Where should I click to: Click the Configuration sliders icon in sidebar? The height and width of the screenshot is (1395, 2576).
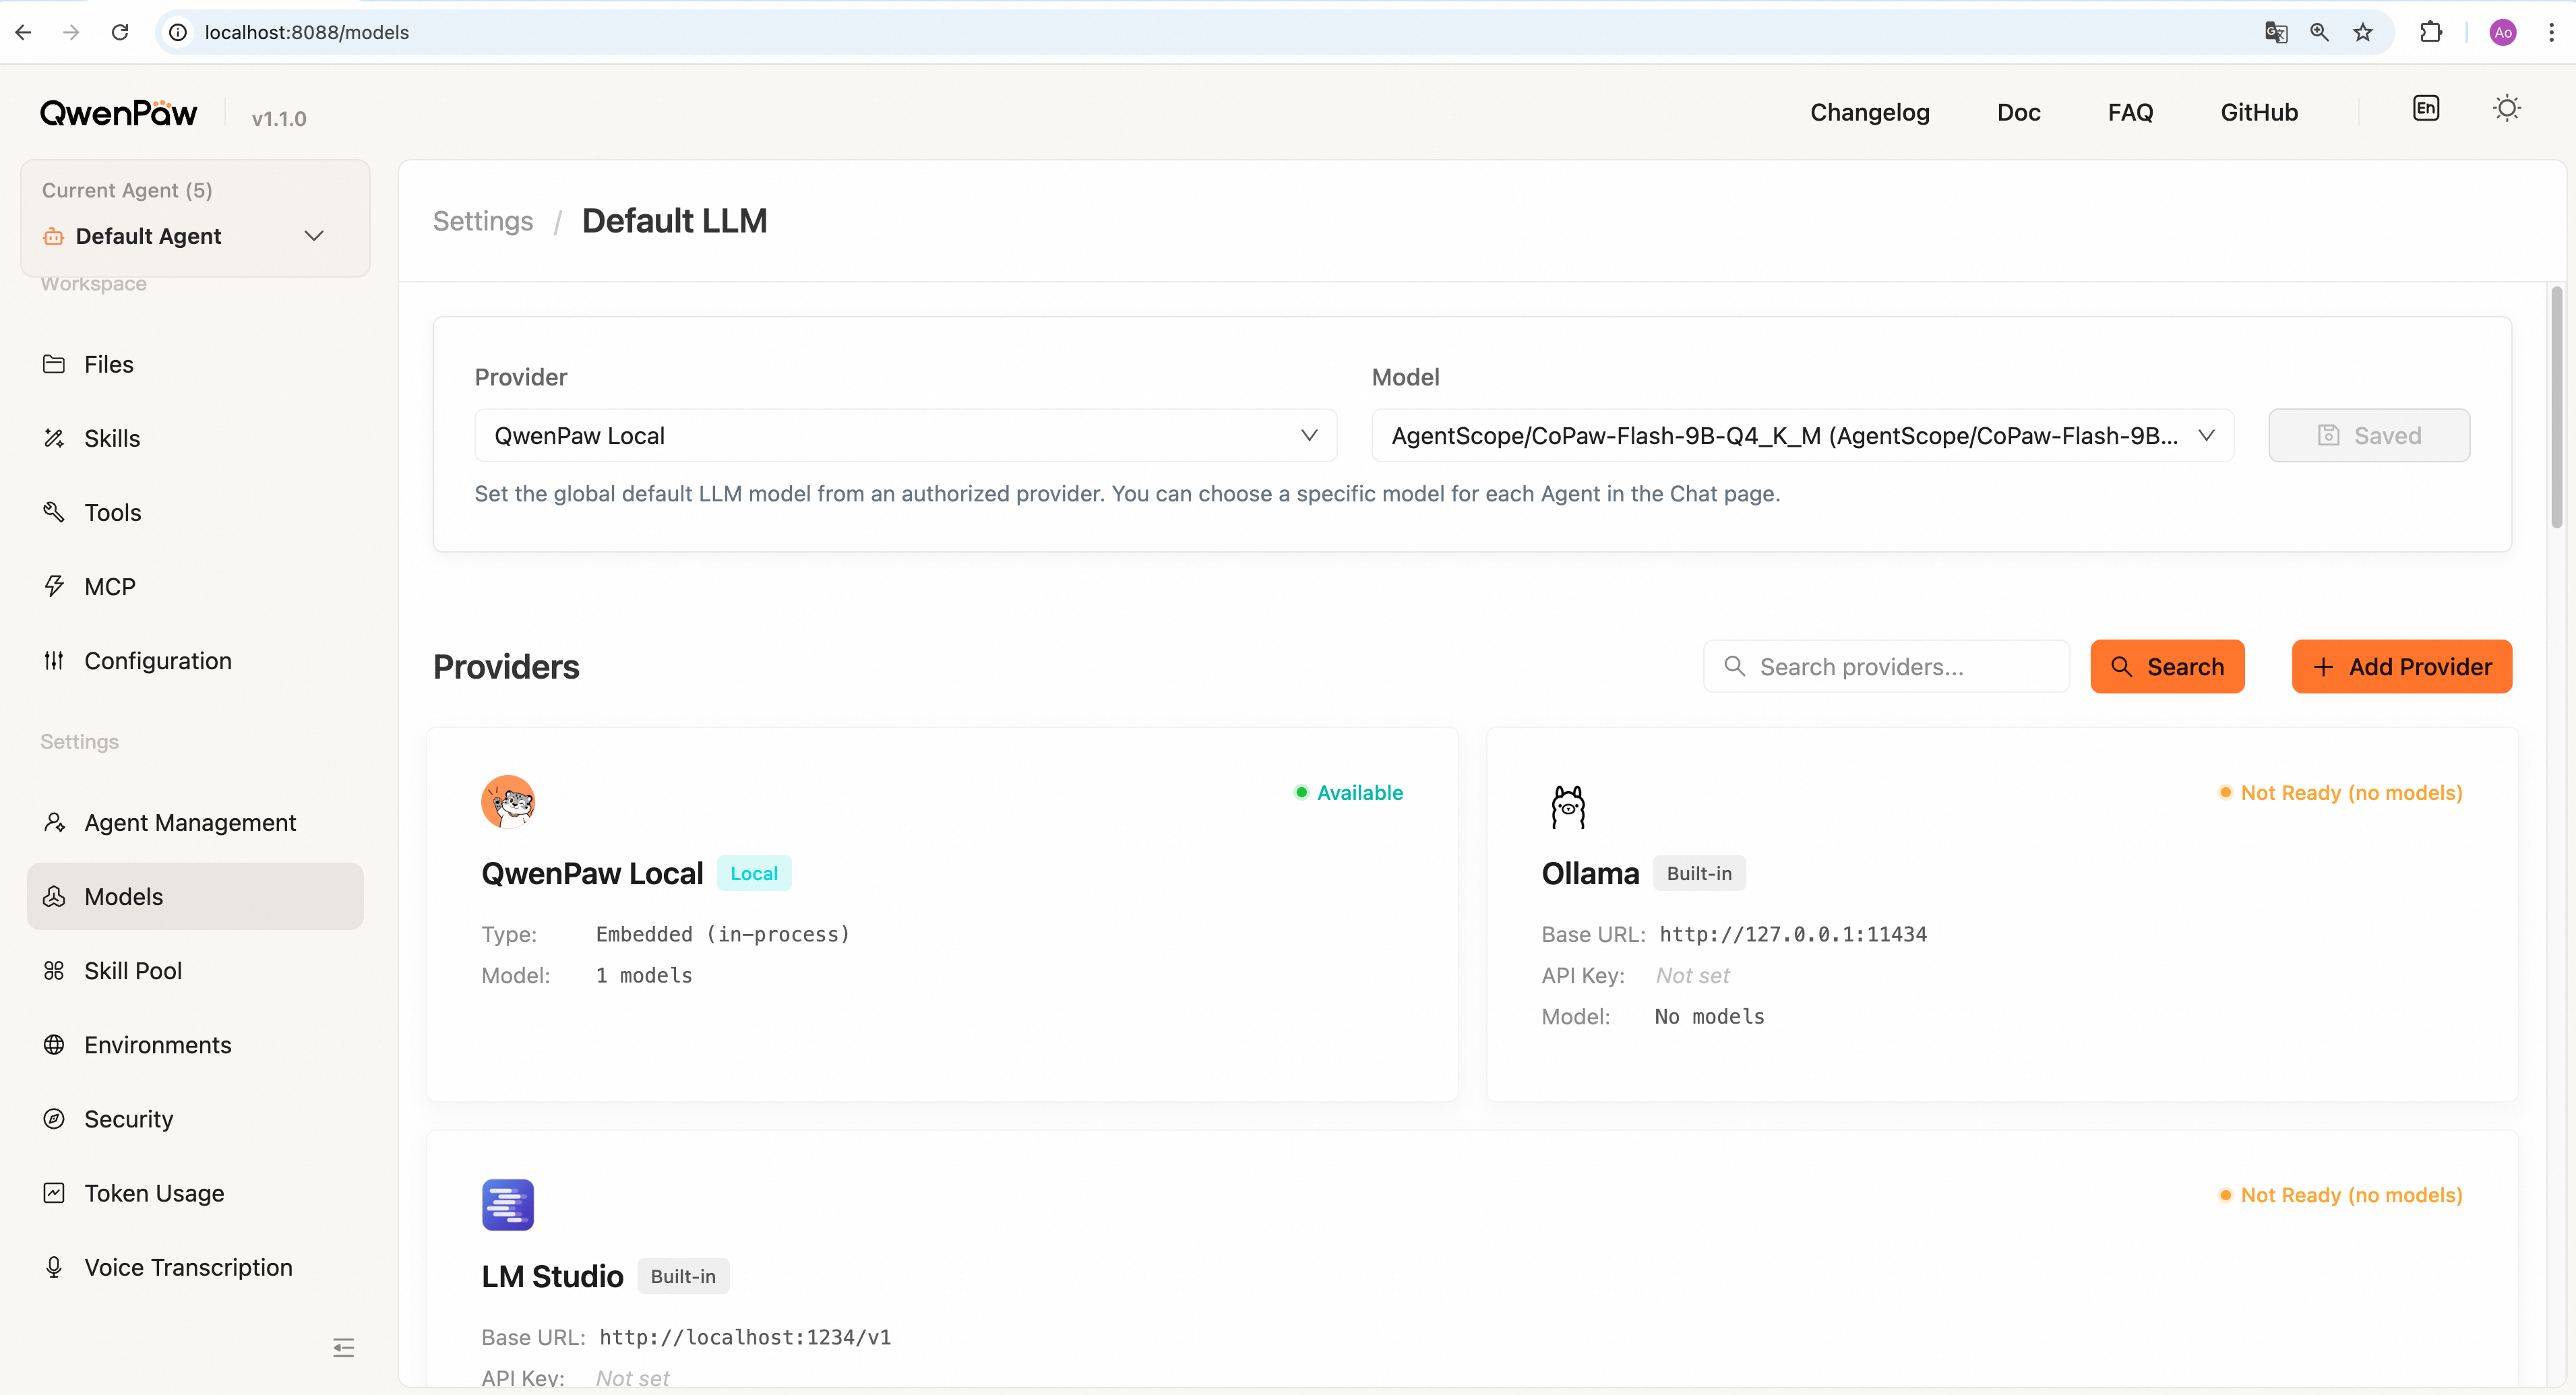point(54,660)
